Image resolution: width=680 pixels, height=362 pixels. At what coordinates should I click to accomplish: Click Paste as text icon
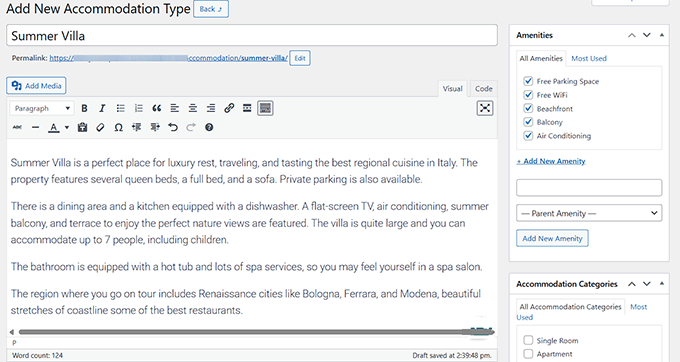coord(82,127)
